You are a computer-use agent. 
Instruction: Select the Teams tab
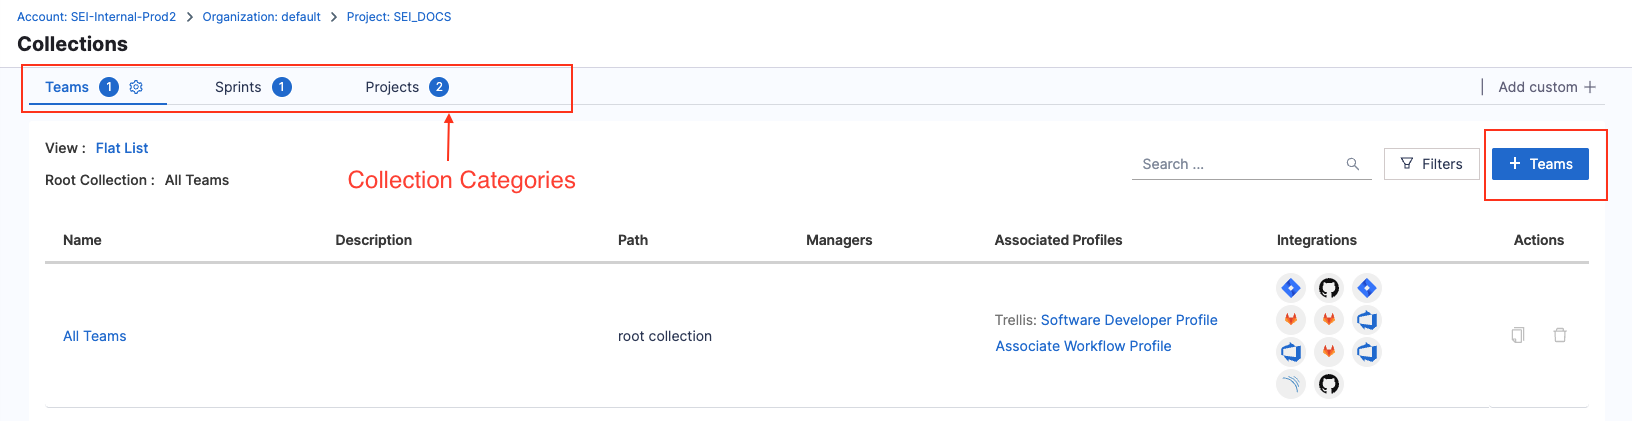(67, 87)
